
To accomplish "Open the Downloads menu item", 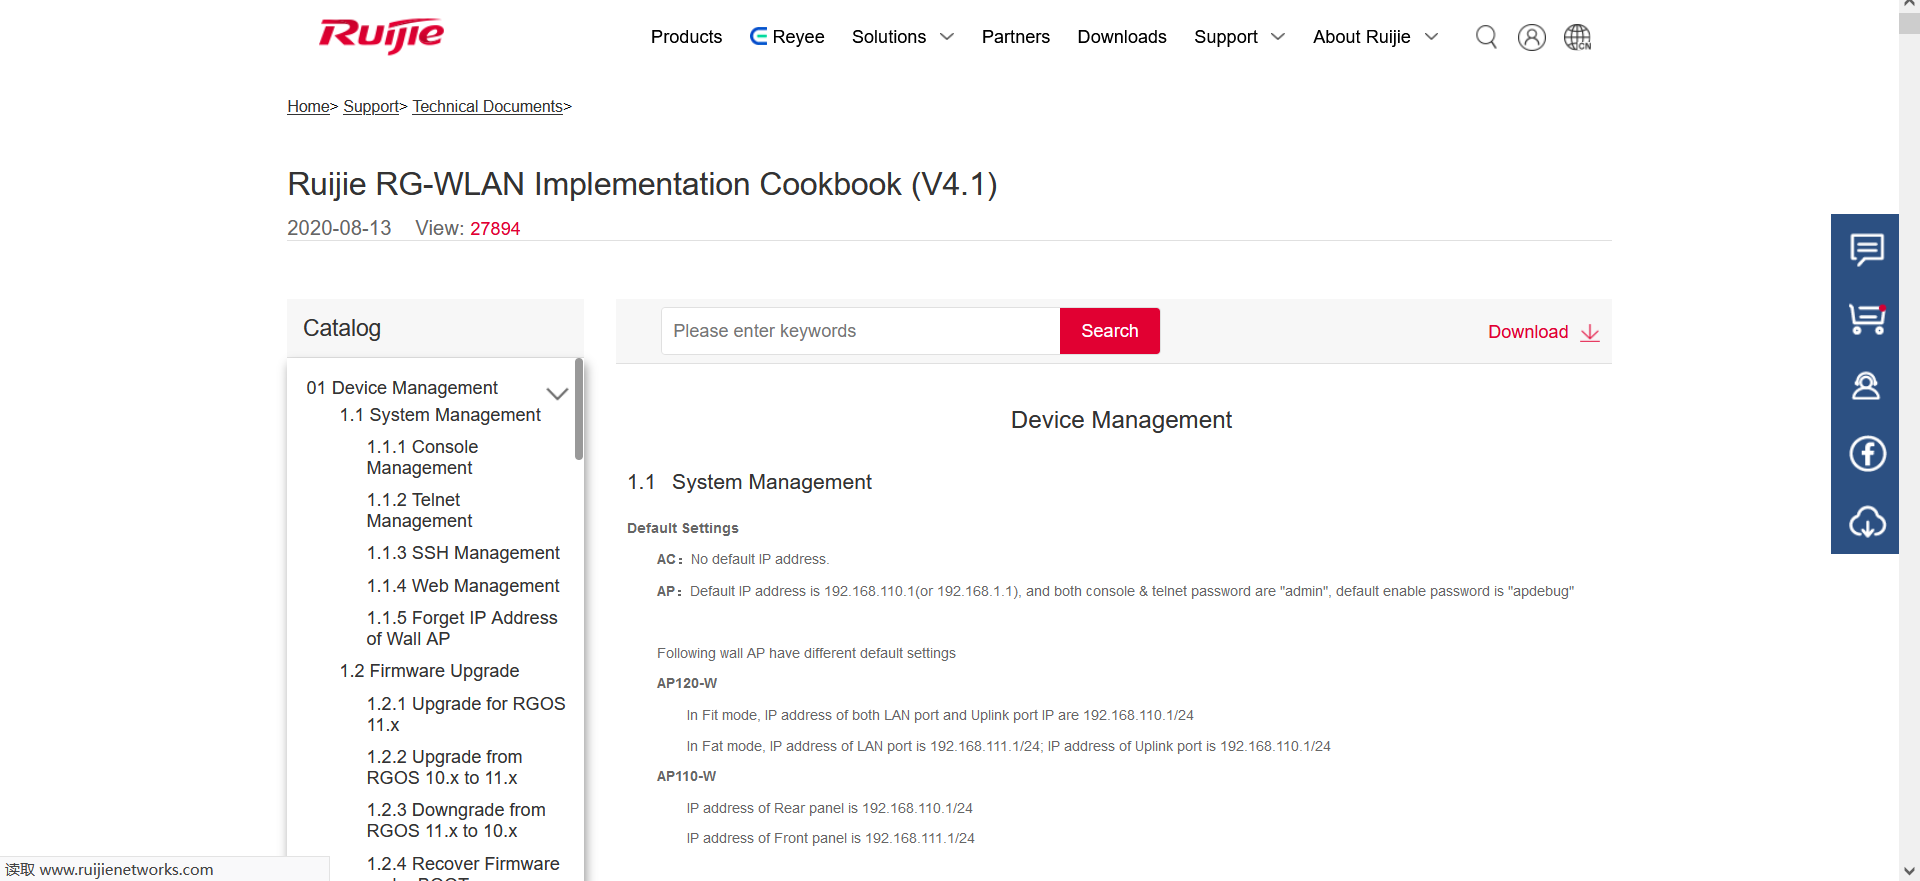I will coord(1122,37).
